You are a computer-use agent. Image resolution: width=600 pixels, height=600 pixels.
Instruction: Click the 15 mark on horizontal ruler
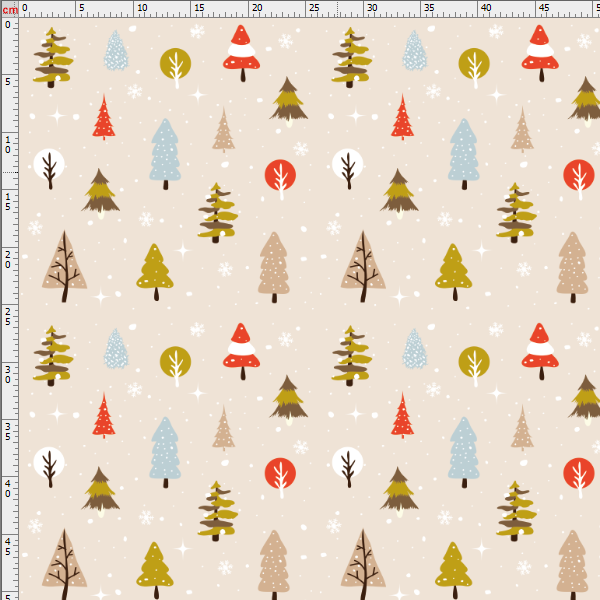tap(199, 8)
